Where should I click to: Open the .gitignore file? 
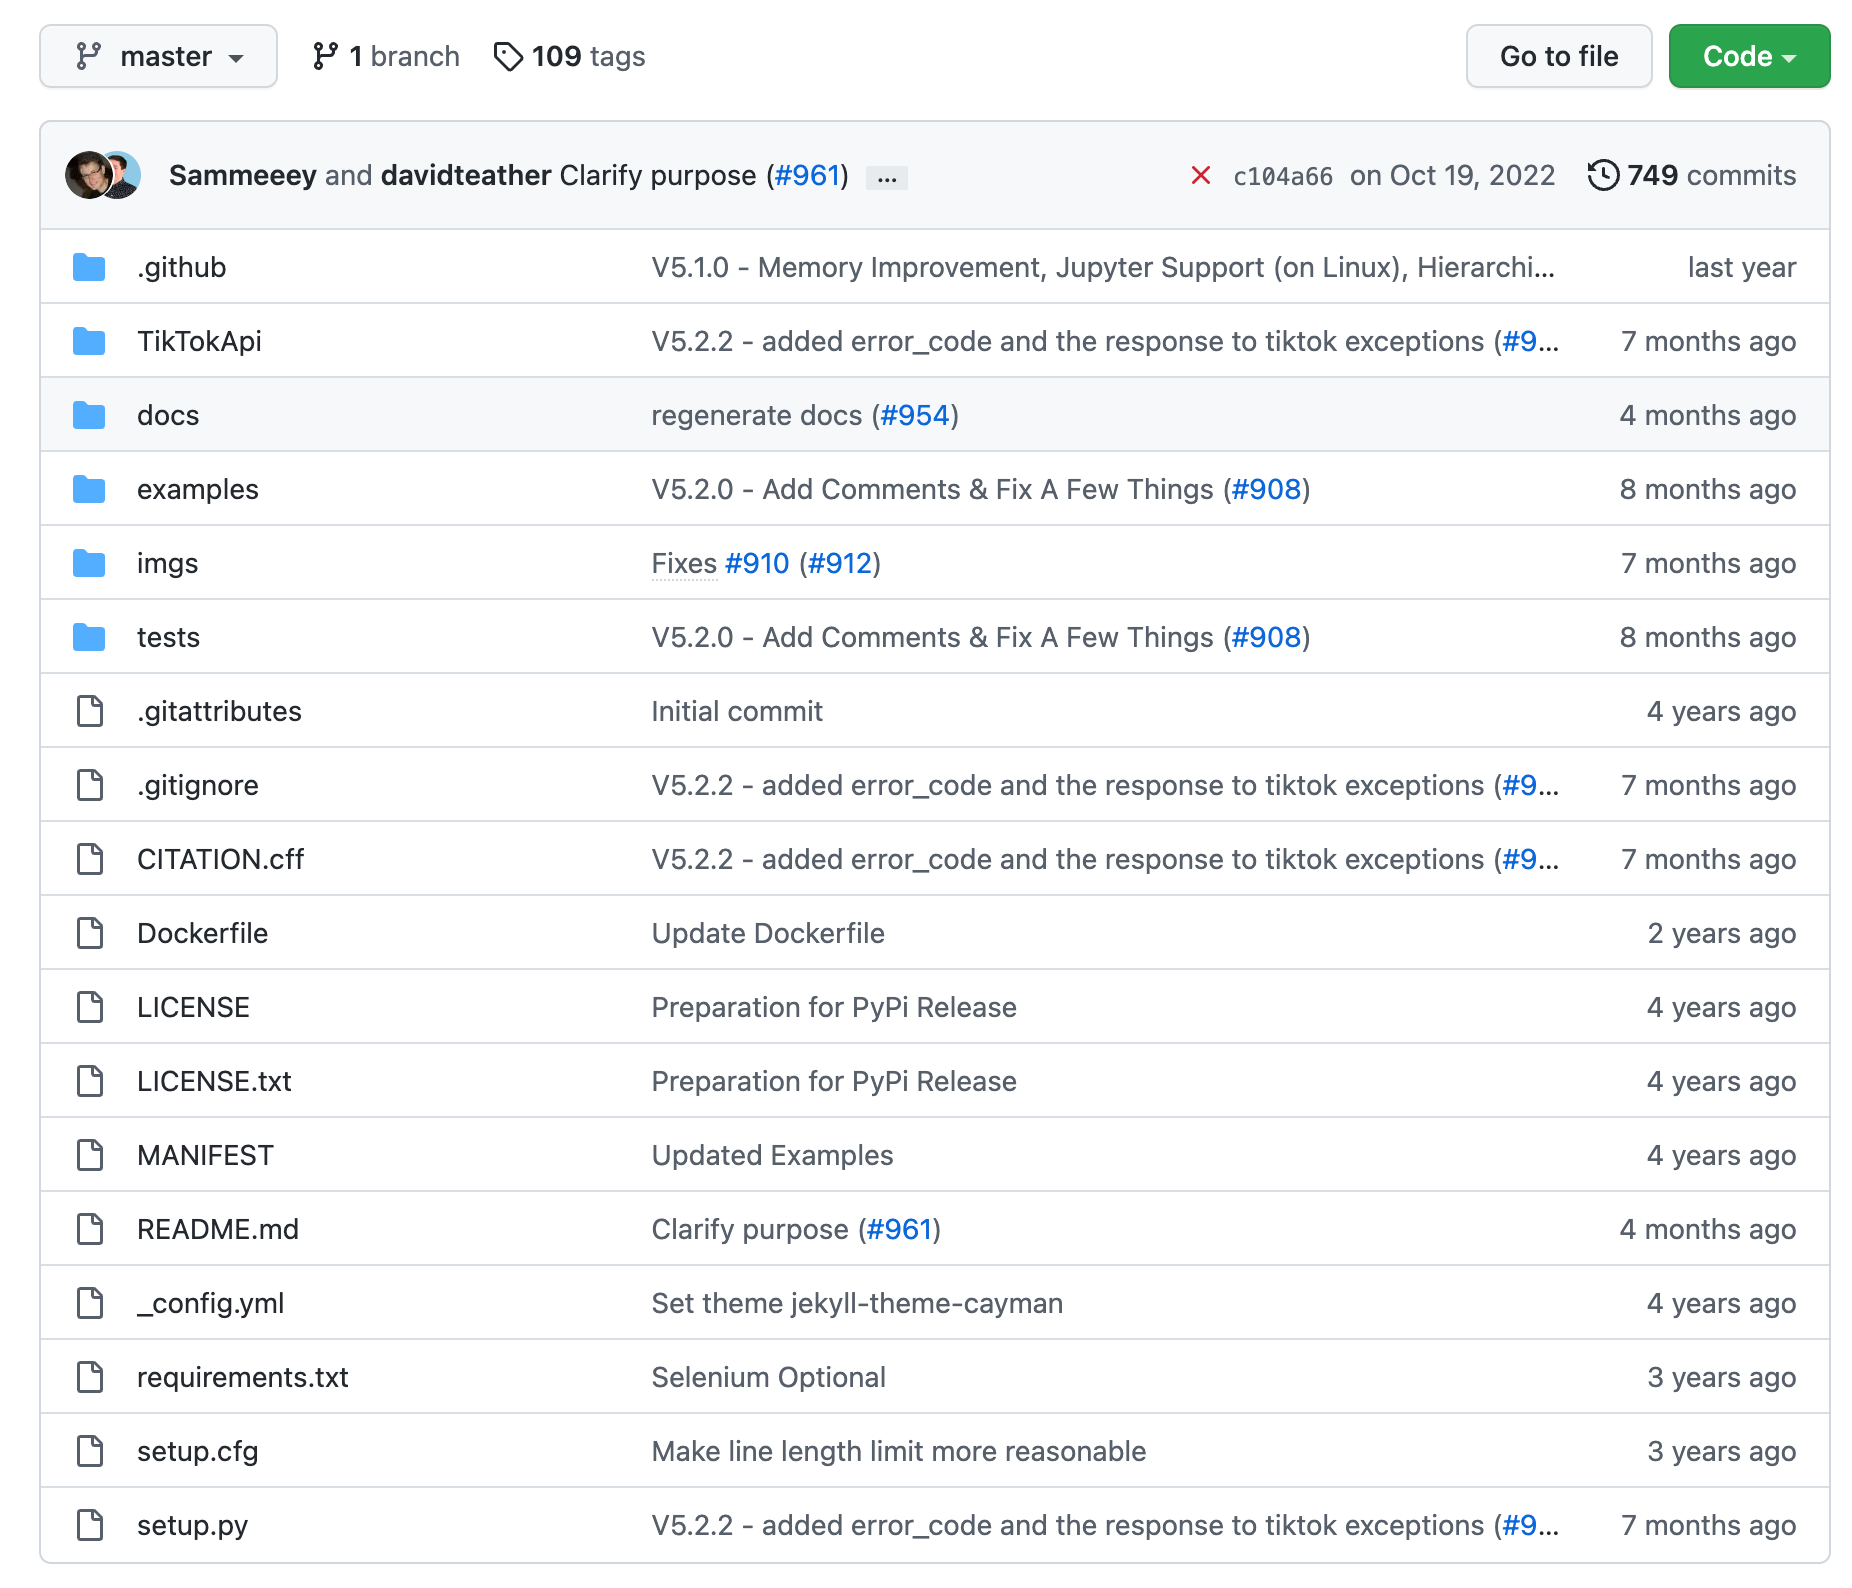pos(198,785)
